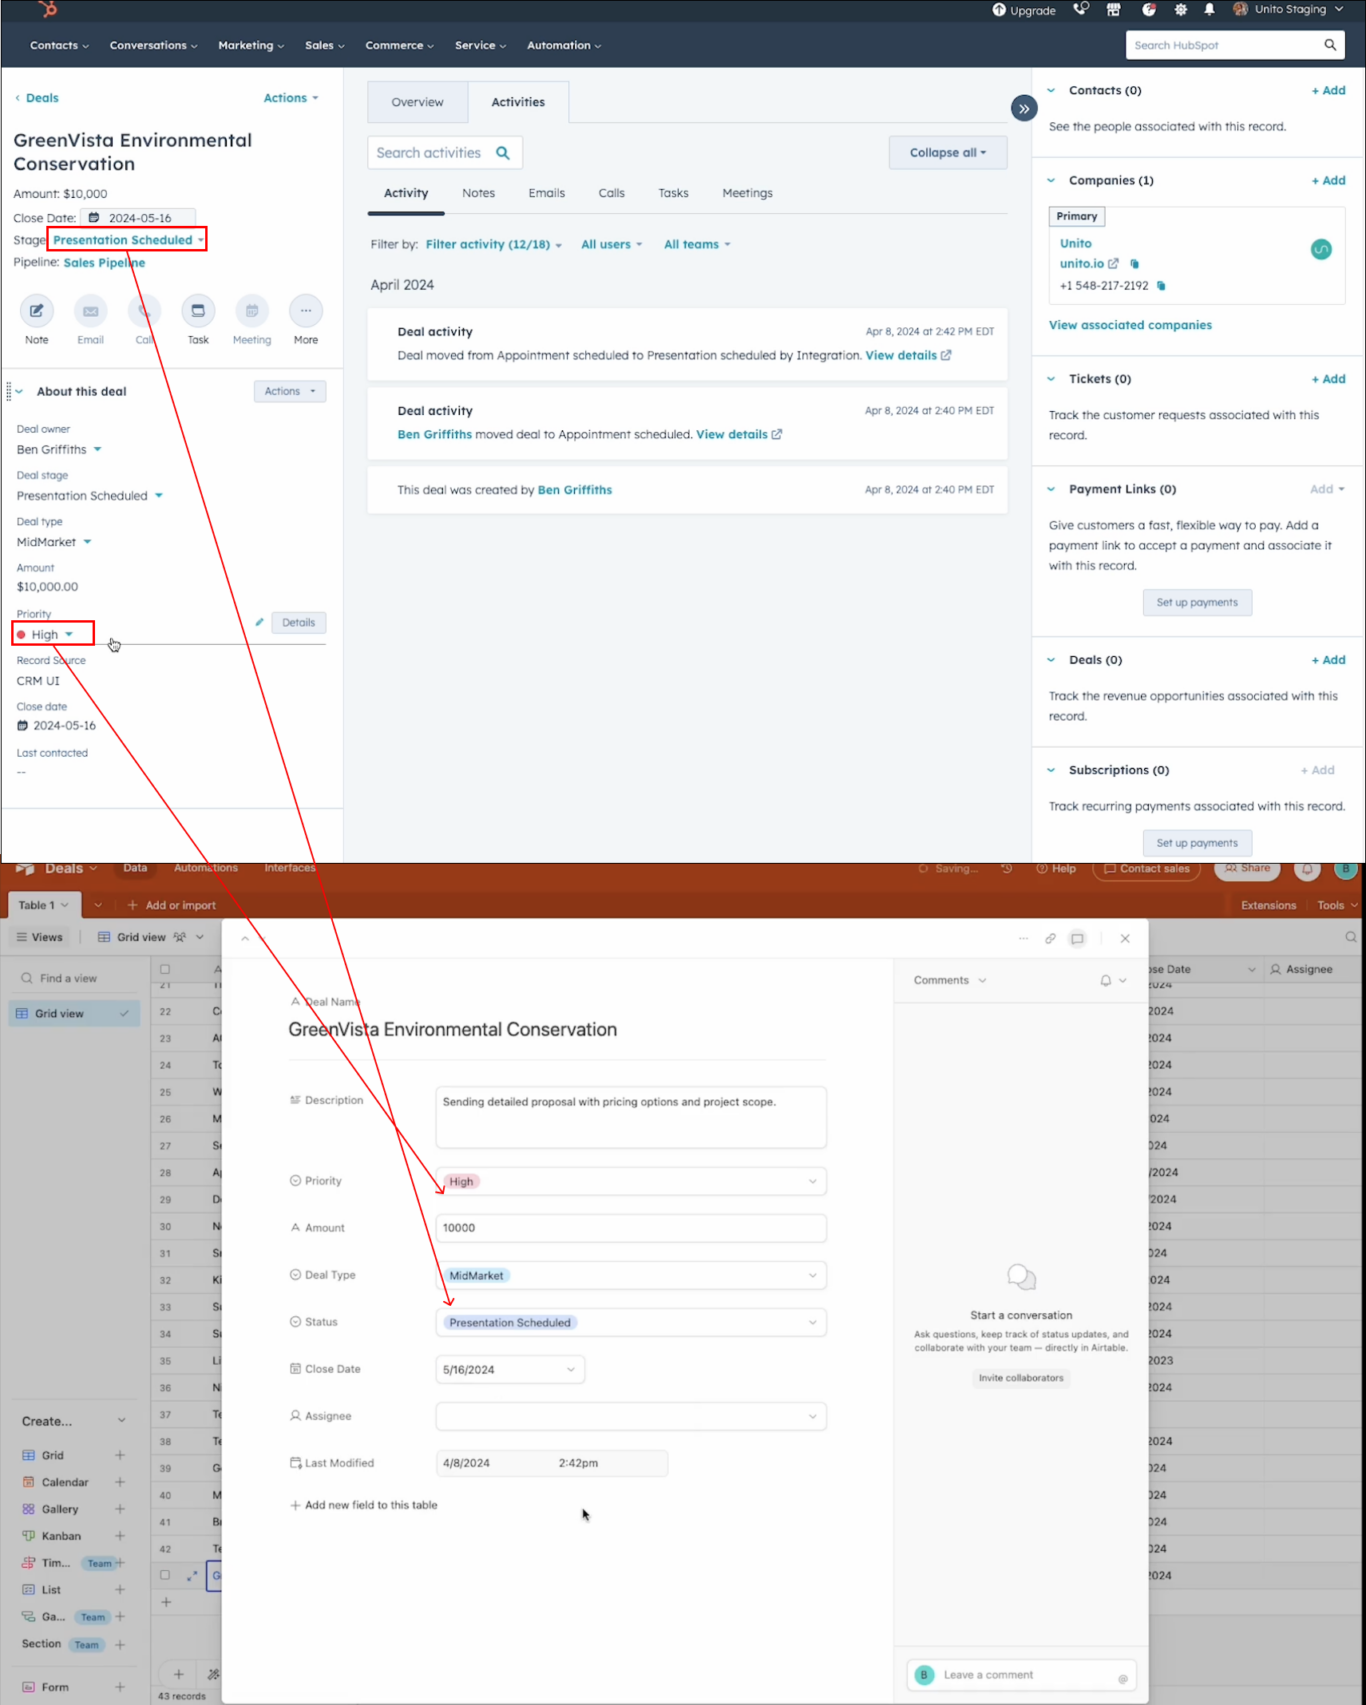This screenshot has width=1366, height=1705.
Task: Open the Unito Staging account menu
Action: click(x=1289, y=10)
